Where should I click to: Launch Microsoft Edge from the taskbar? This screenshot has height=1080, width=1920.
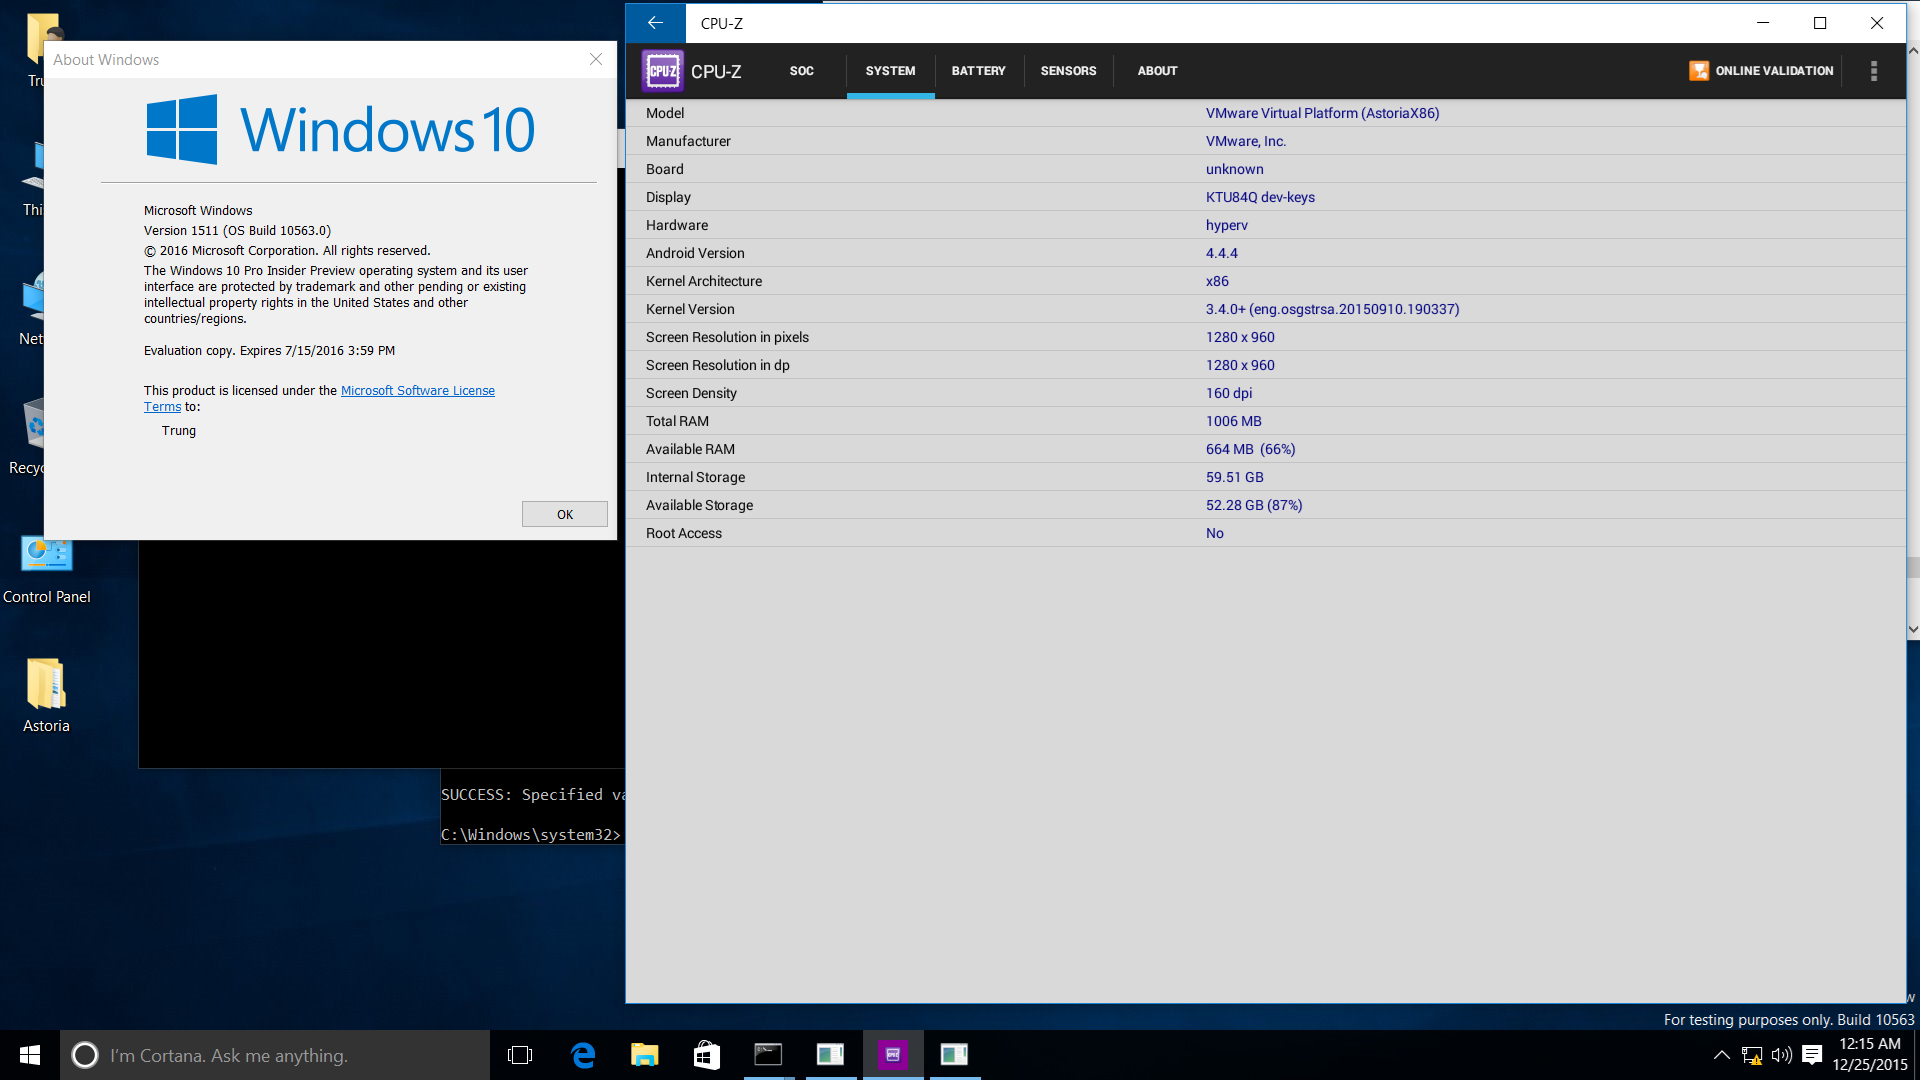tap(583, 1055)
